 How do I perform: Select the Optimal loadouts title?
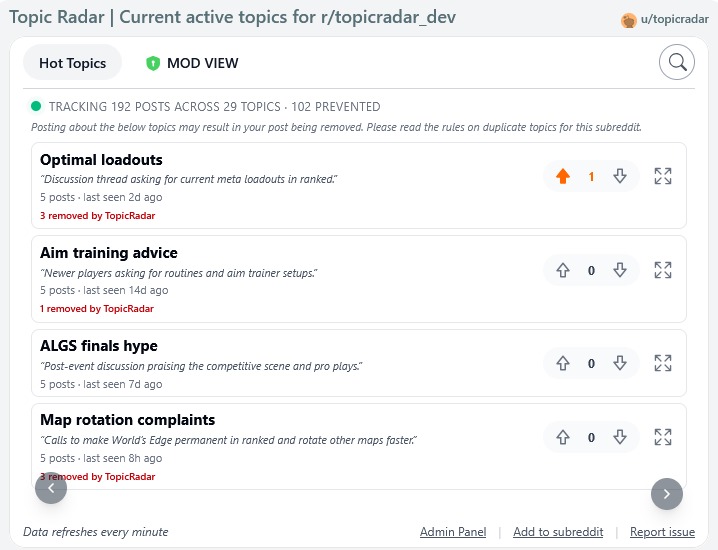coord(101,160)
